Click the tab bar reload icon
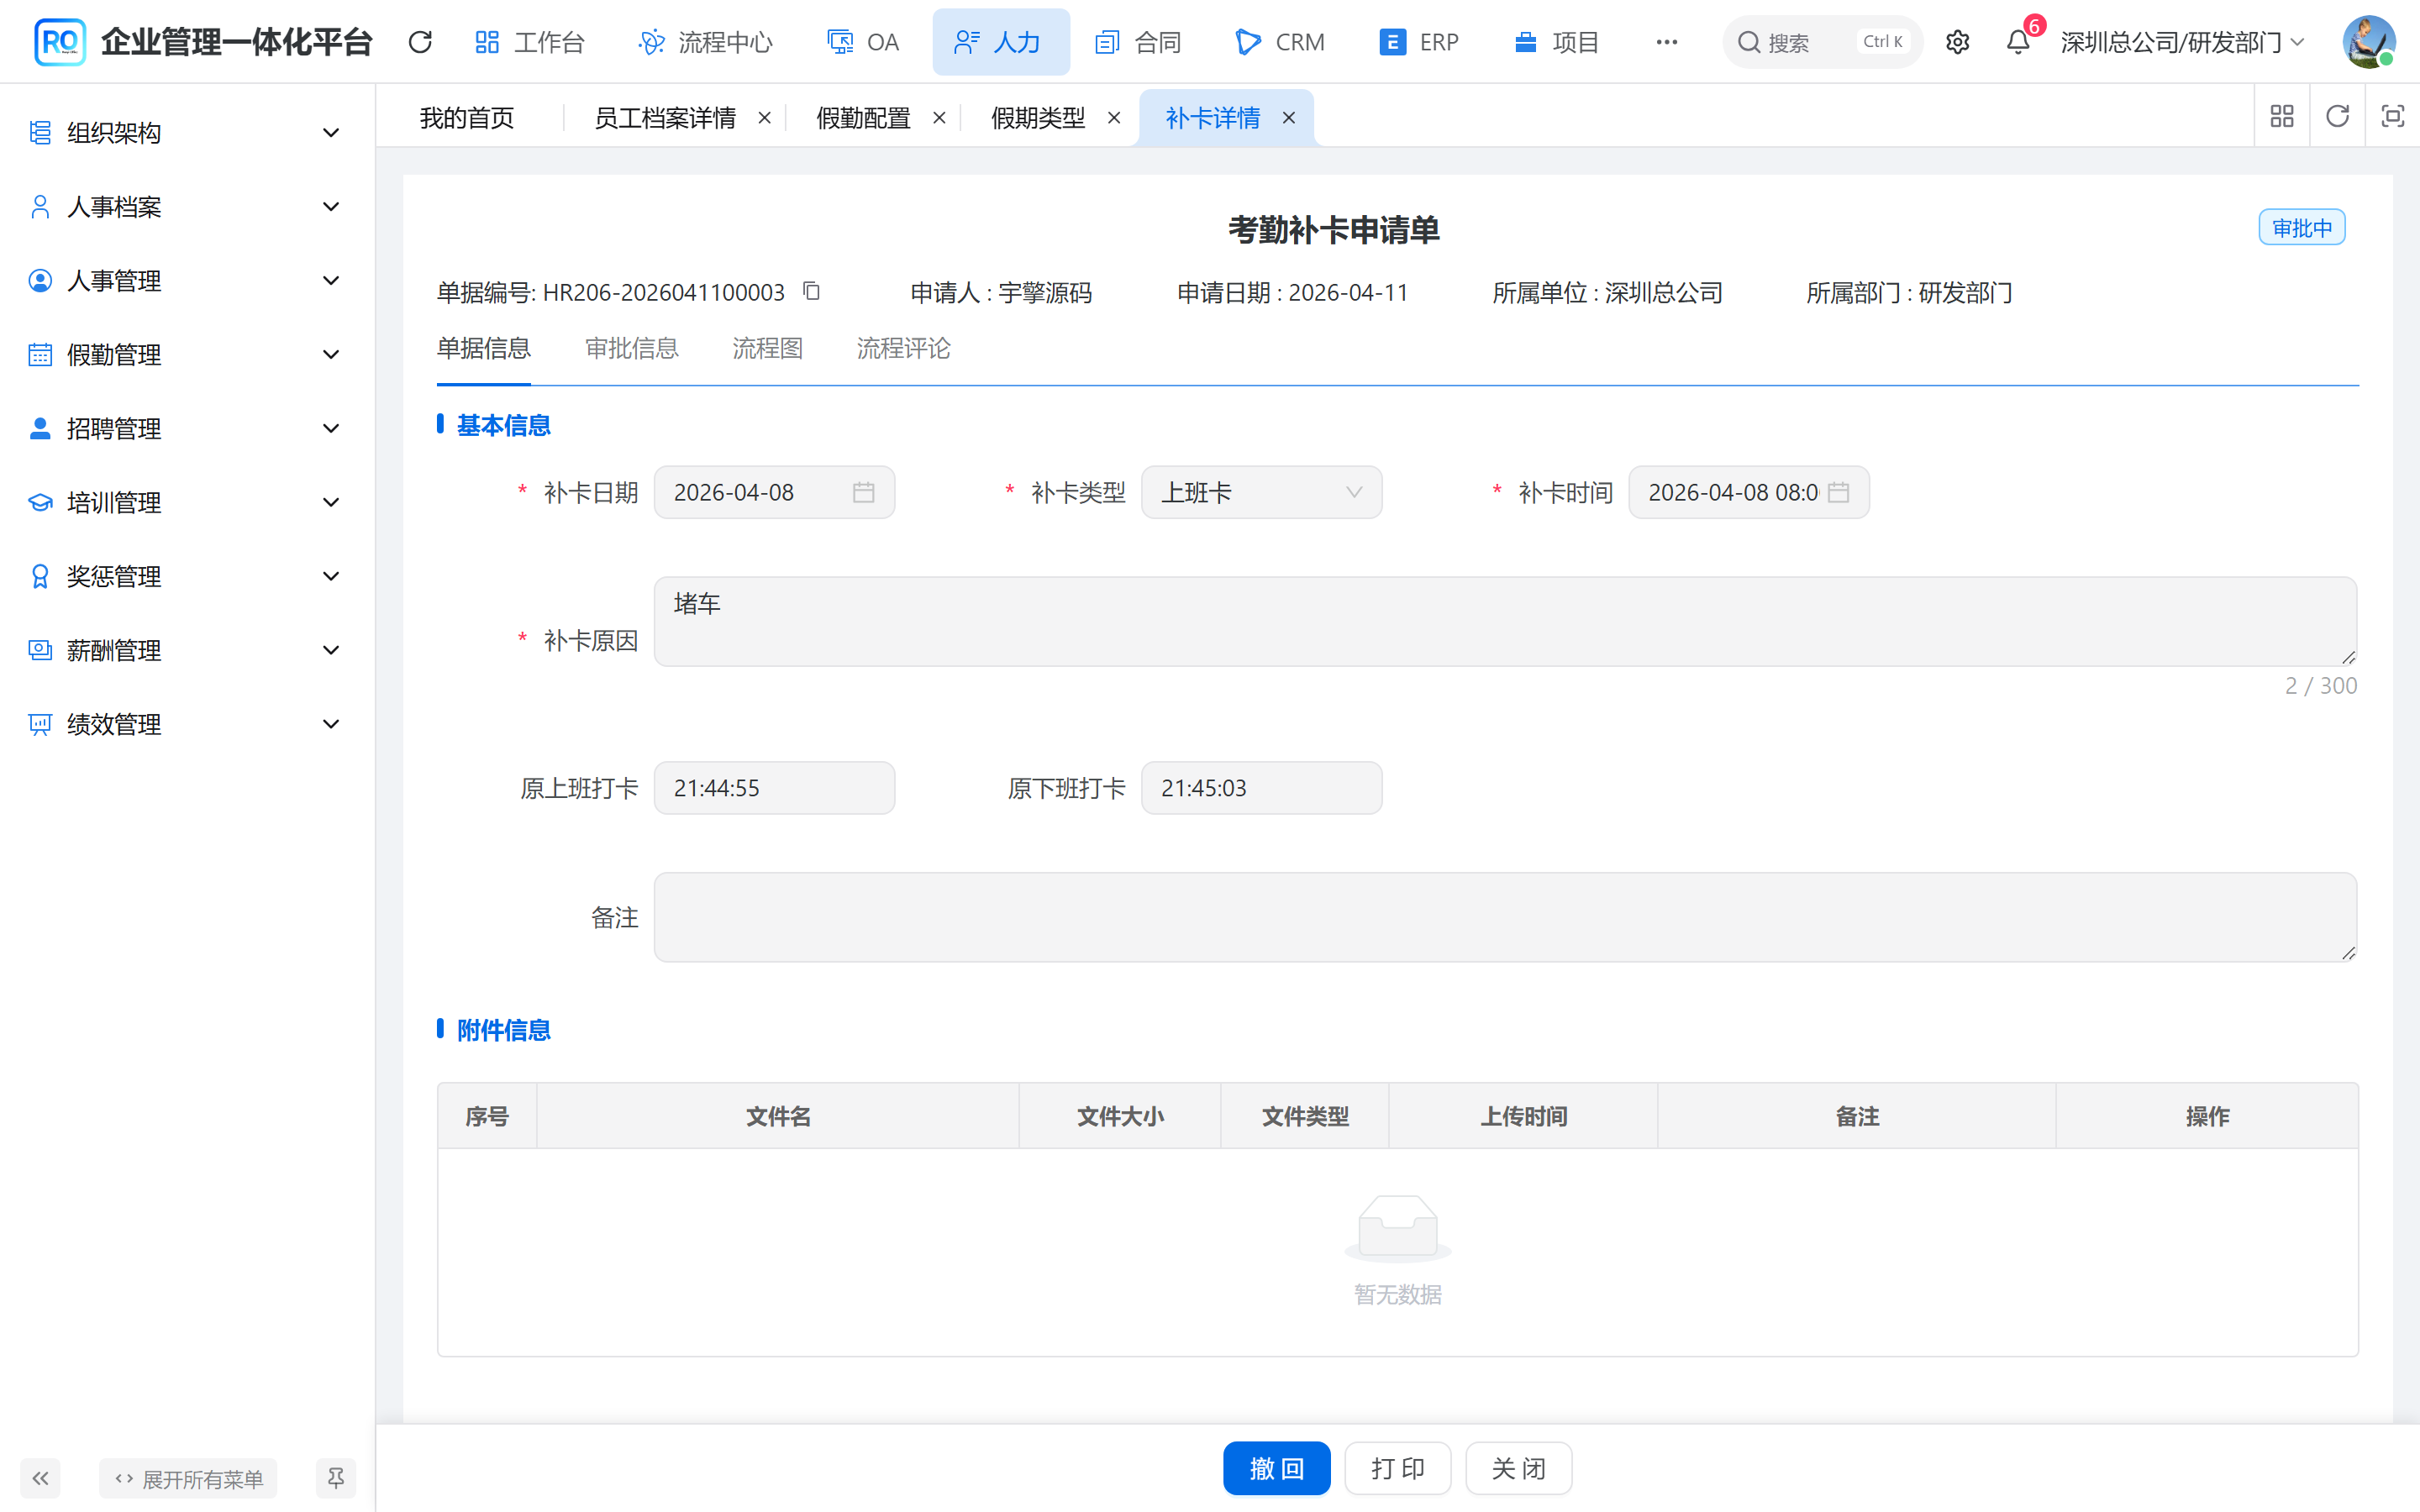Viewport: 2420px width, 1512px height. (x=2337, y=117)
